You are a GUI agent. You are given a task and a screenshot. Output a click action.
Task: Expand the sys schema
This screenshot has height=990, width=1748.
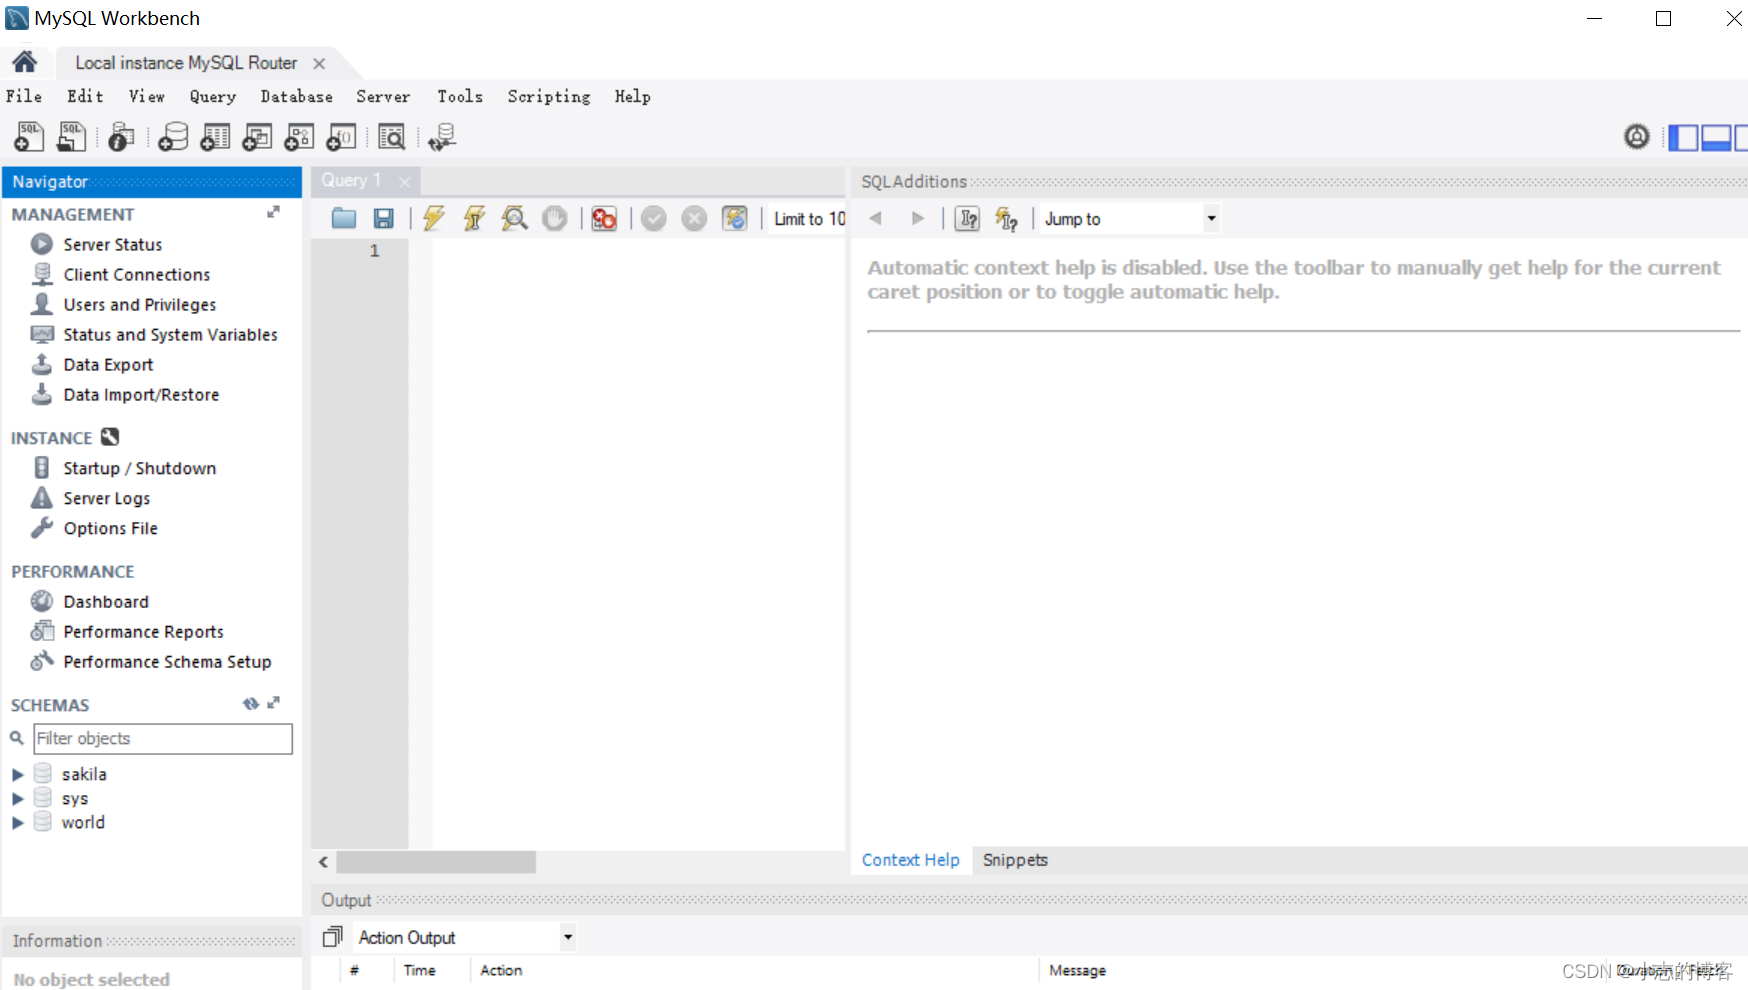coord(17,798)
